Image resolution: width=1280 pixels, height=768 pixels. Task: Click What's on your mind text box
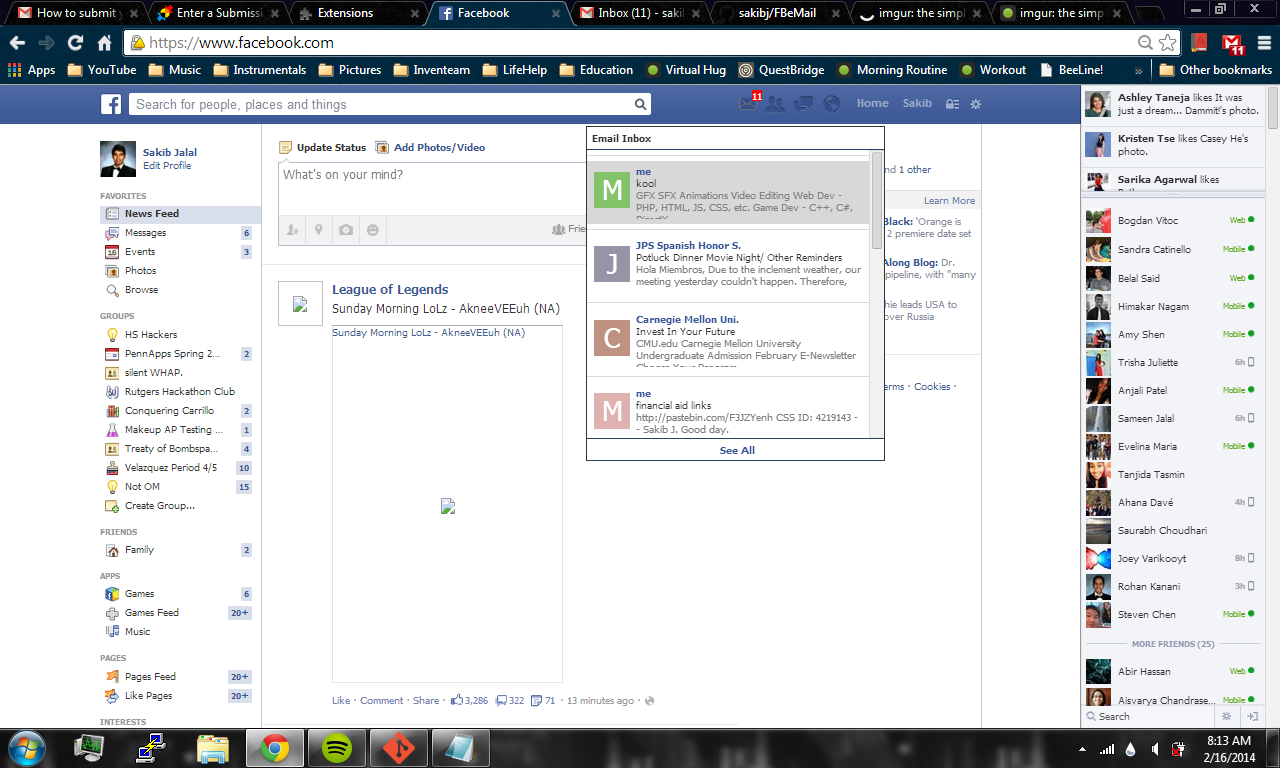(432, 188)
